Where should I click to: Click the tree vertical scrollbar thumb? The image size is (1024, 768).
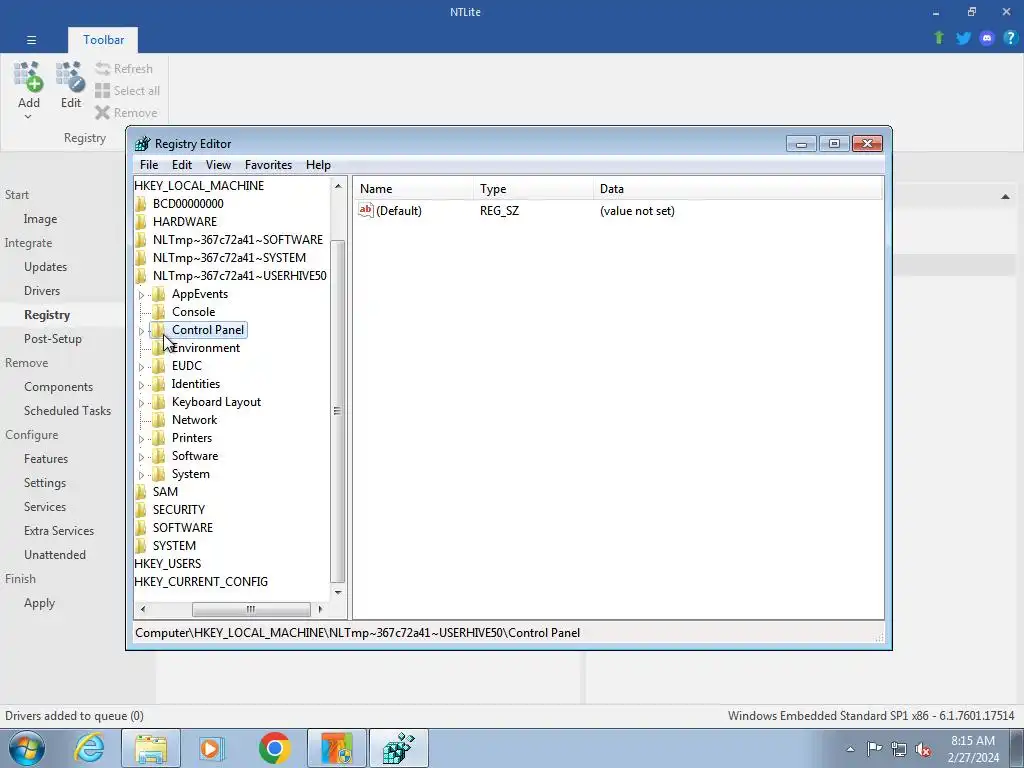[338, 411]
